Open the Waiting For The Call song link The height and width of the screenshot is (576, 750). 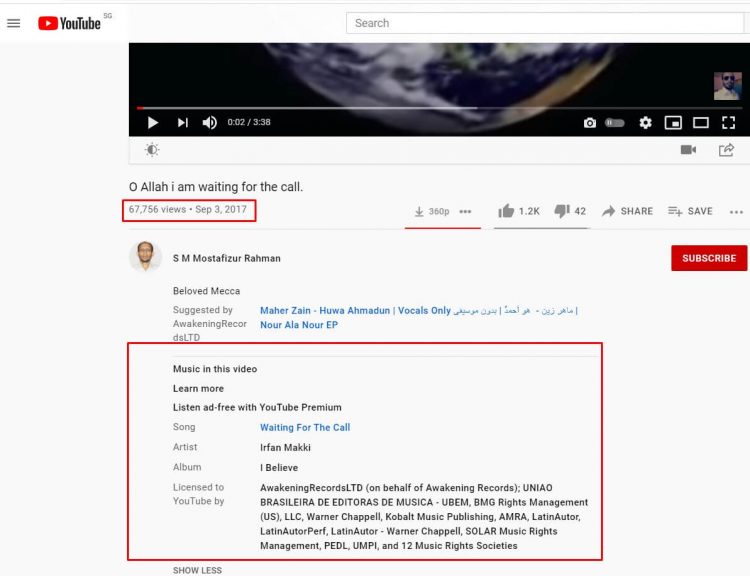click(305, 428)
